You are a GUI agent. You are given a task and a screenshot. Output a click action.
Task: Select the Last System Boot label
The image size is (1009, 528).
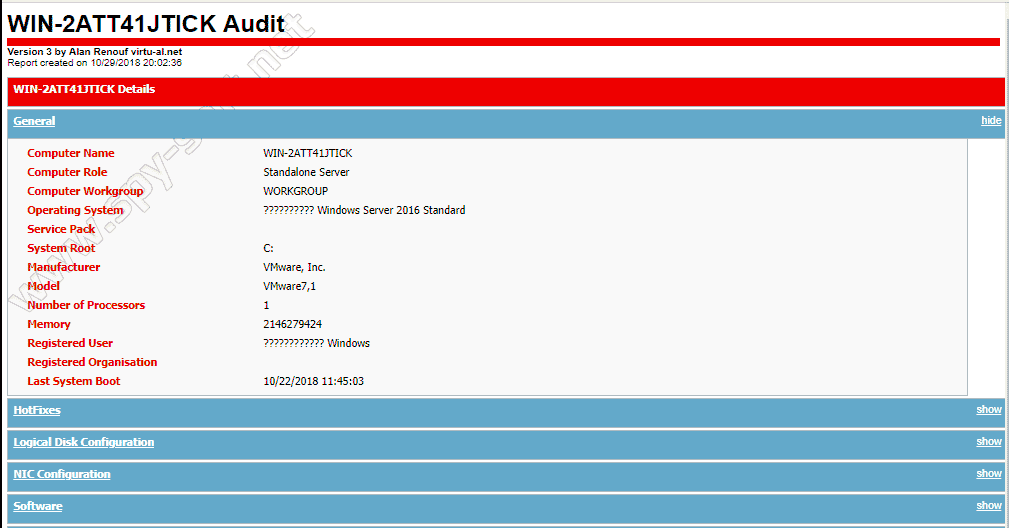(x=74, y=381)
